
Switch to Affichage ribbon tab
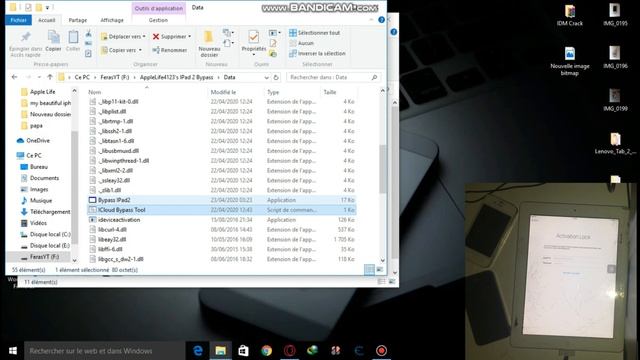[112, 20]
